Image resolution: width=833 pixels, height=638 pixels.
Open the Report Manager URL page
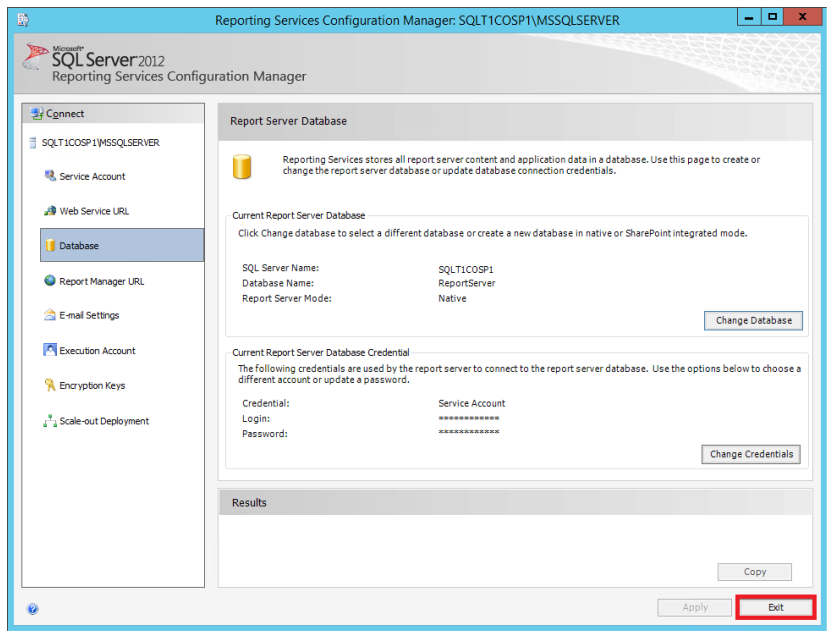point(101,281)
